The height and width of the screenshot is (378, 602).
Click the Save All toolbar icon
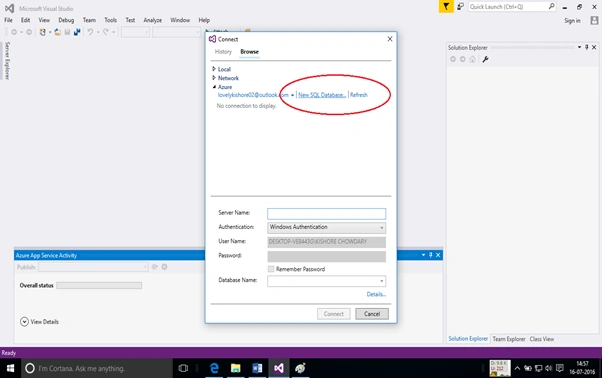(x=77, y=32)
